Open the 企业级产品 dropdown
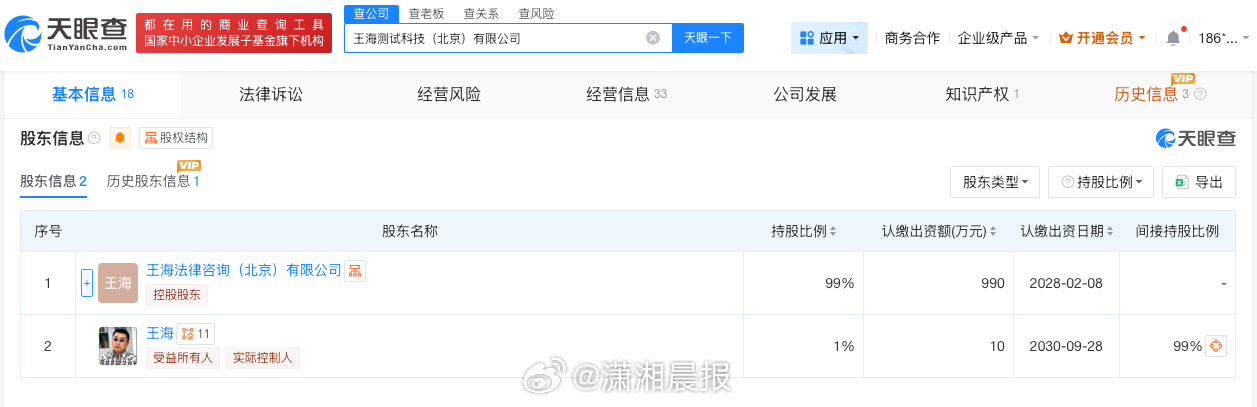Image resolution: width=1257 pixels, height=407 pixels. (999, 38)
